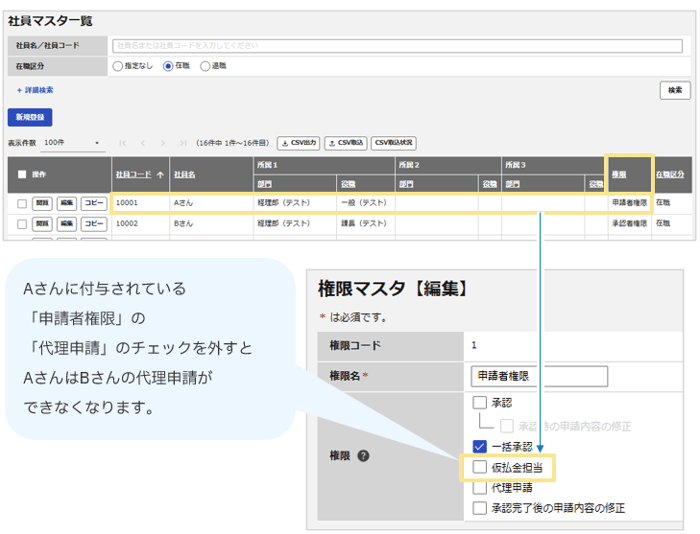Click 一般(テスト) cell in Aさん row

[364, 203]
